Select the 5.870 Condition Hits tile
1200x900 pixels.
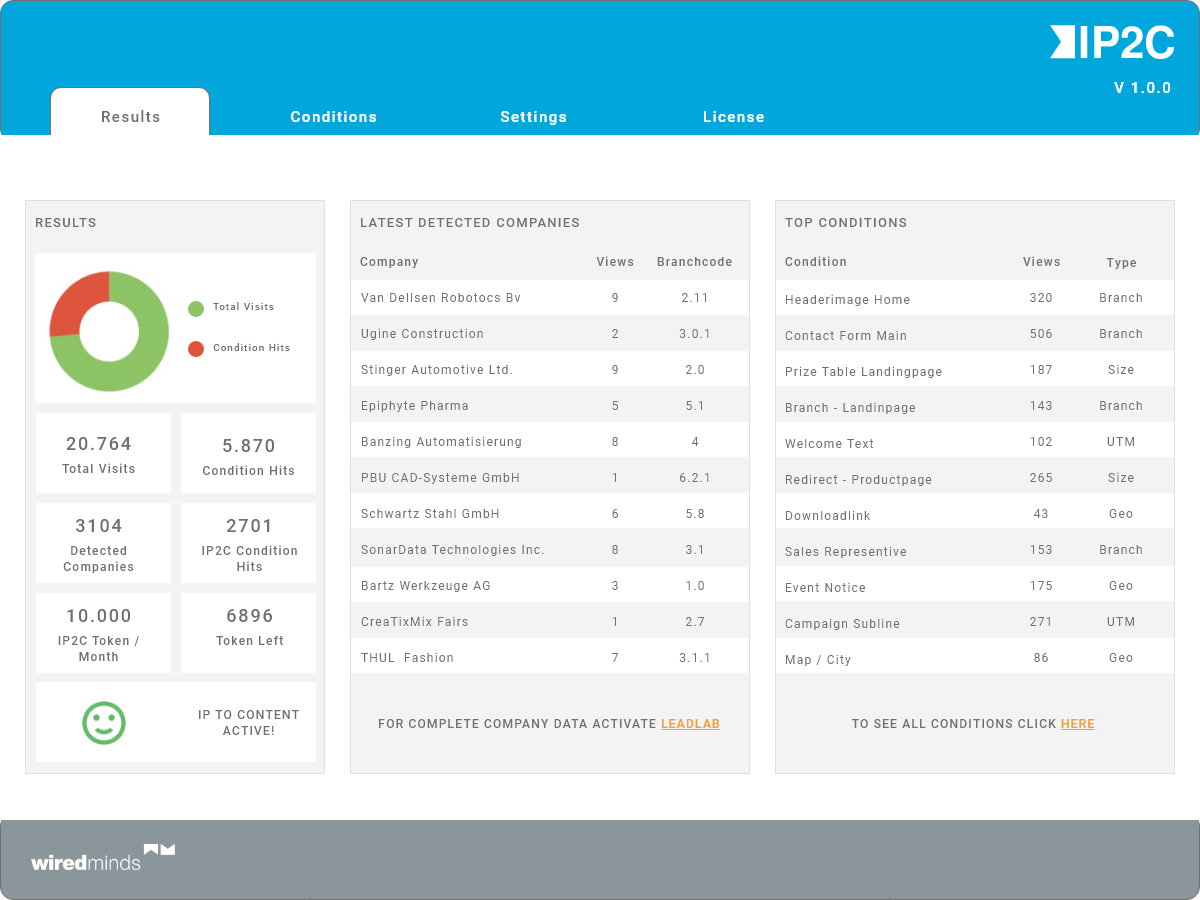click(248, 453)
